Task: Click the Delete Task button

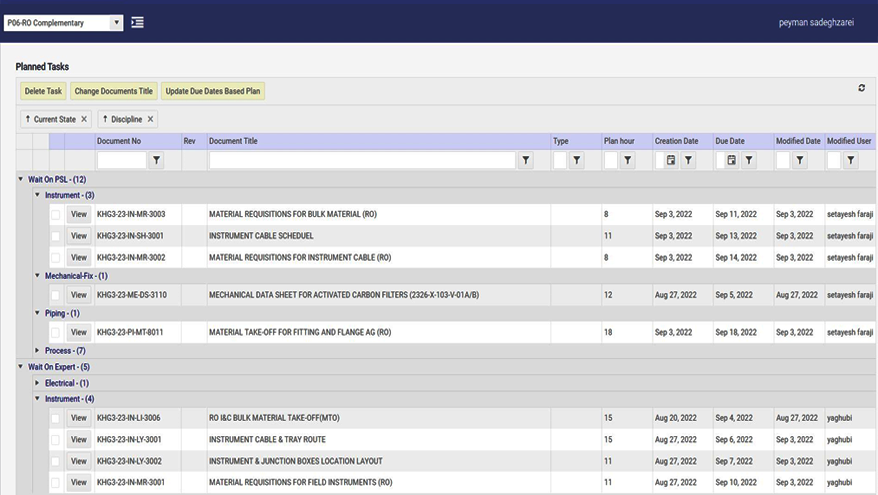Action: click(x=43, y=91)
